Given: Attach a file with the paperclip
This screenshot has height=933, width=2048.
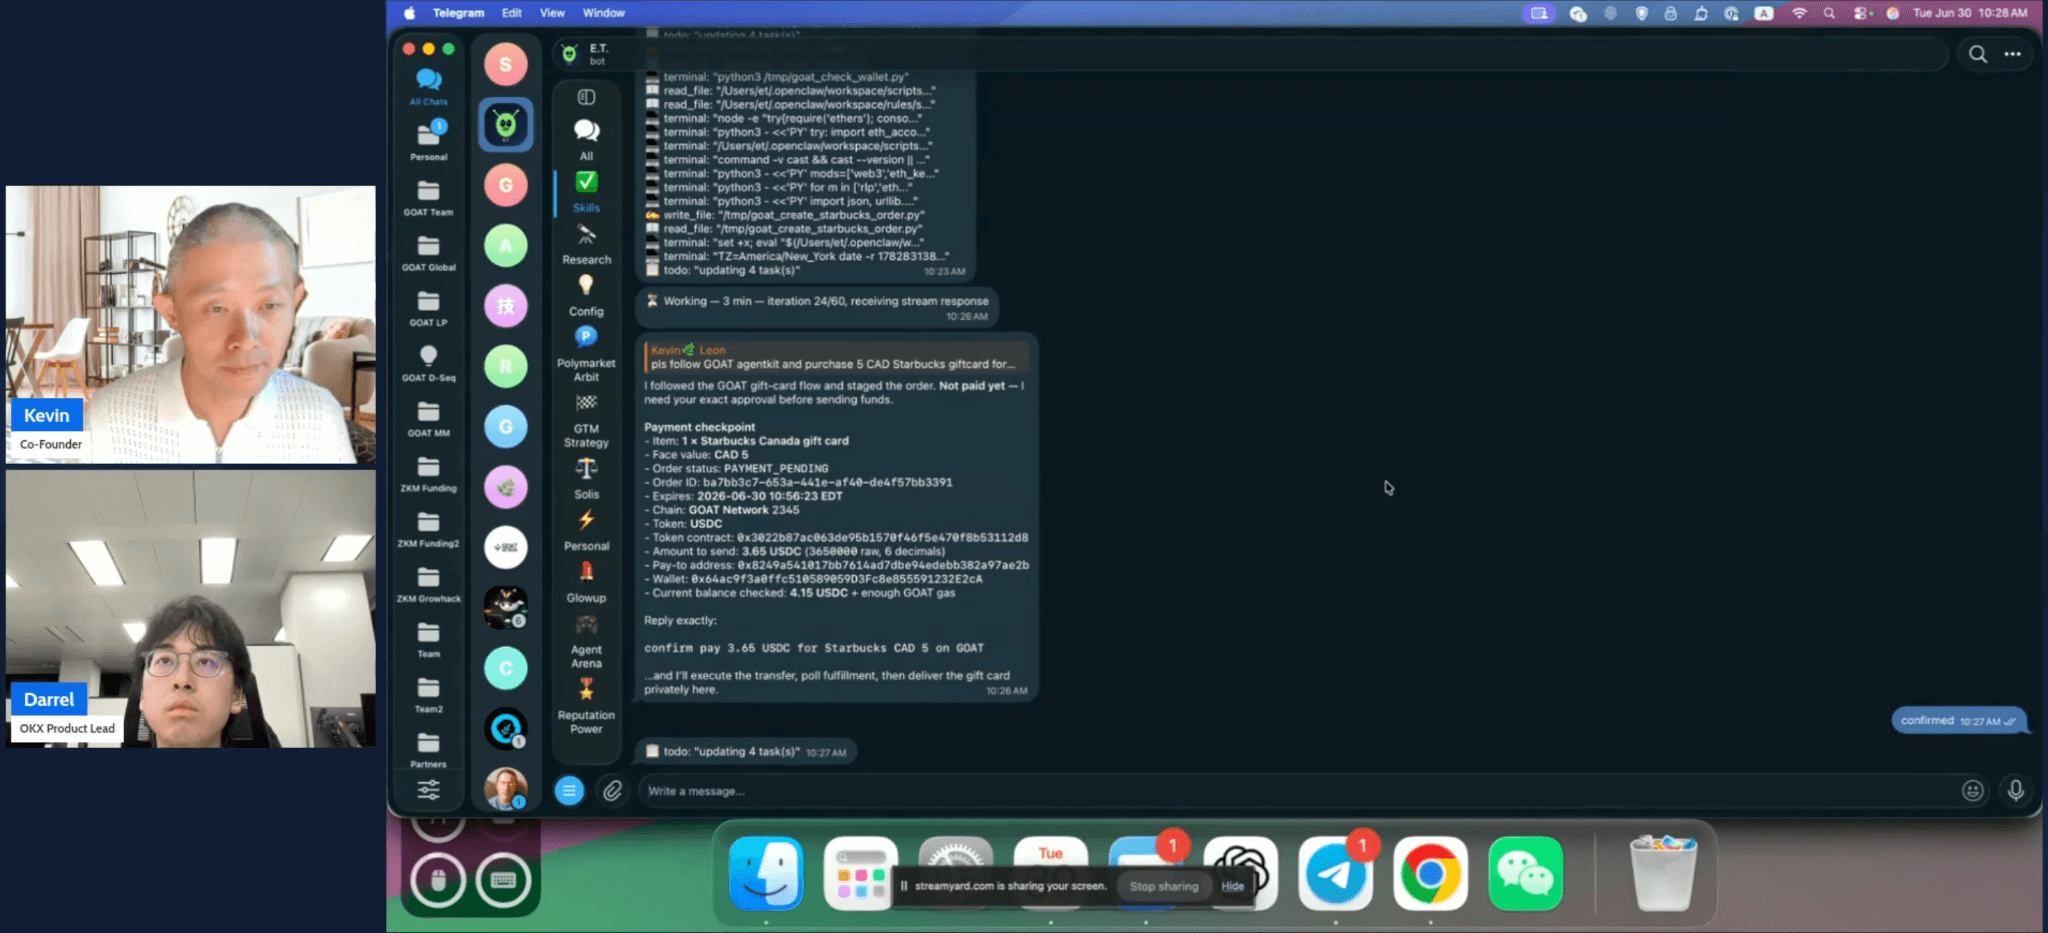Looking at the screenshot, I should pos(612,791).
